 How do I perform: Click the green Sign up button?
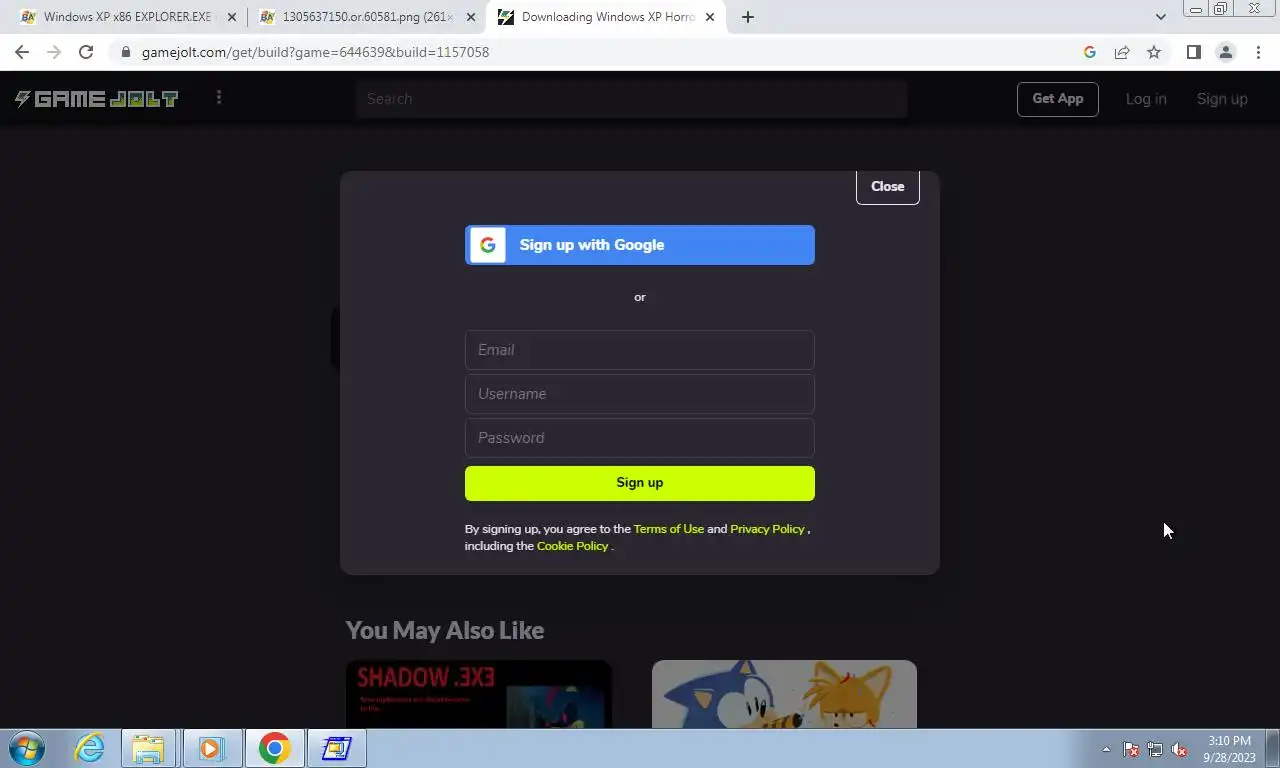pyautogui.click(x=640, y=483)
